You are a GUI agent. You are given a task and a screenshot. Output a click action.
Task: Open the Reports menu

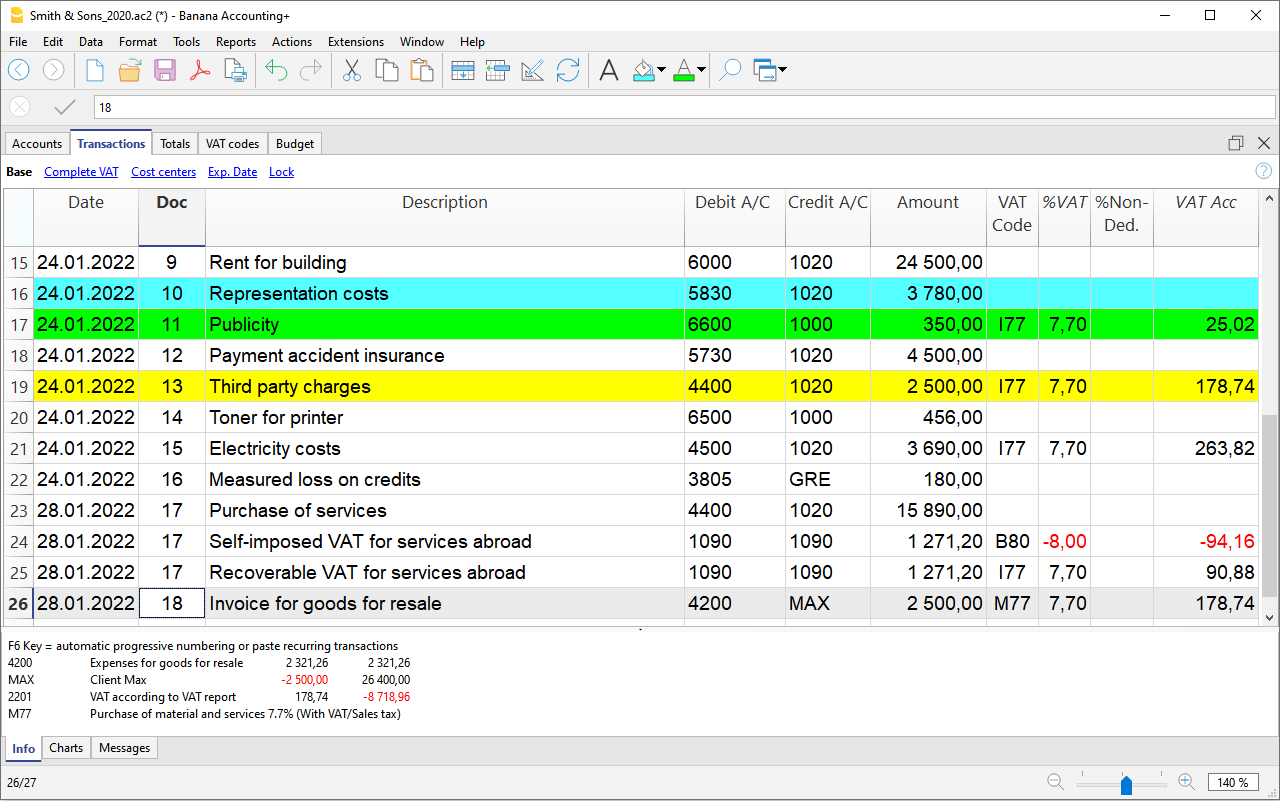[235, 42]
